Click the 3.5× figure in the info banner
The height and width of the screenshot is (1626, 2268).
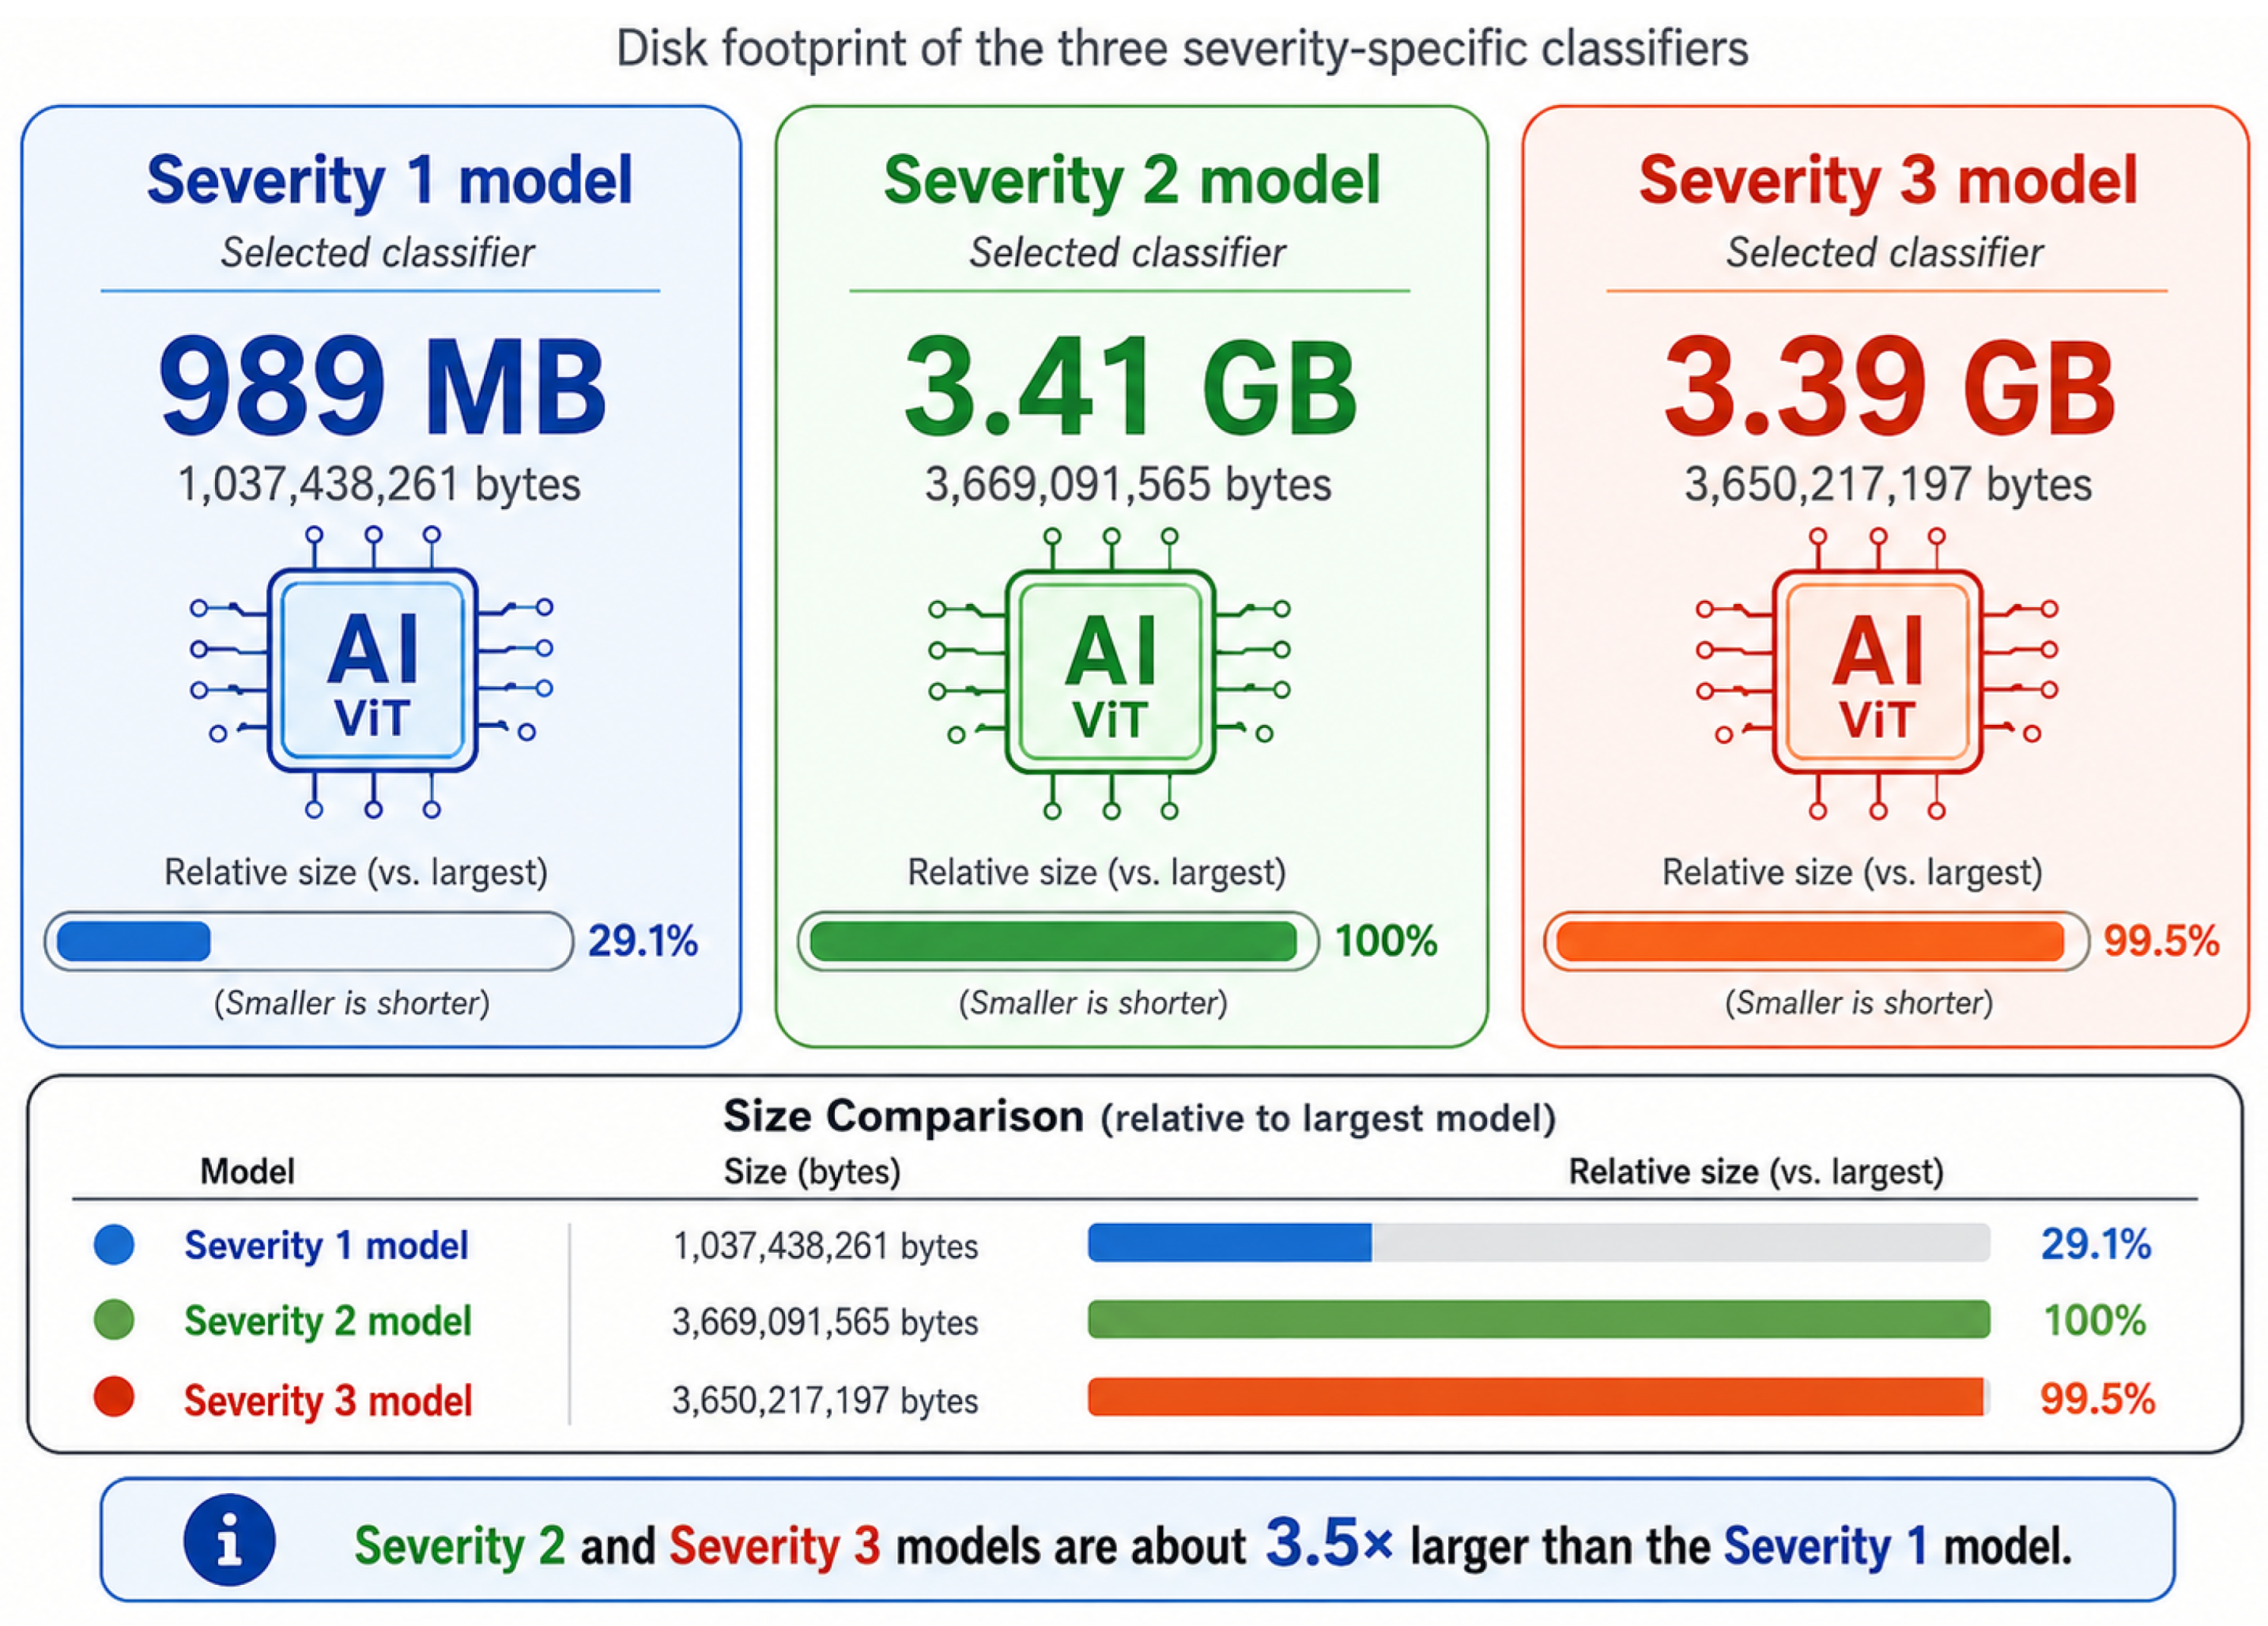(x=1329, y=1542)
